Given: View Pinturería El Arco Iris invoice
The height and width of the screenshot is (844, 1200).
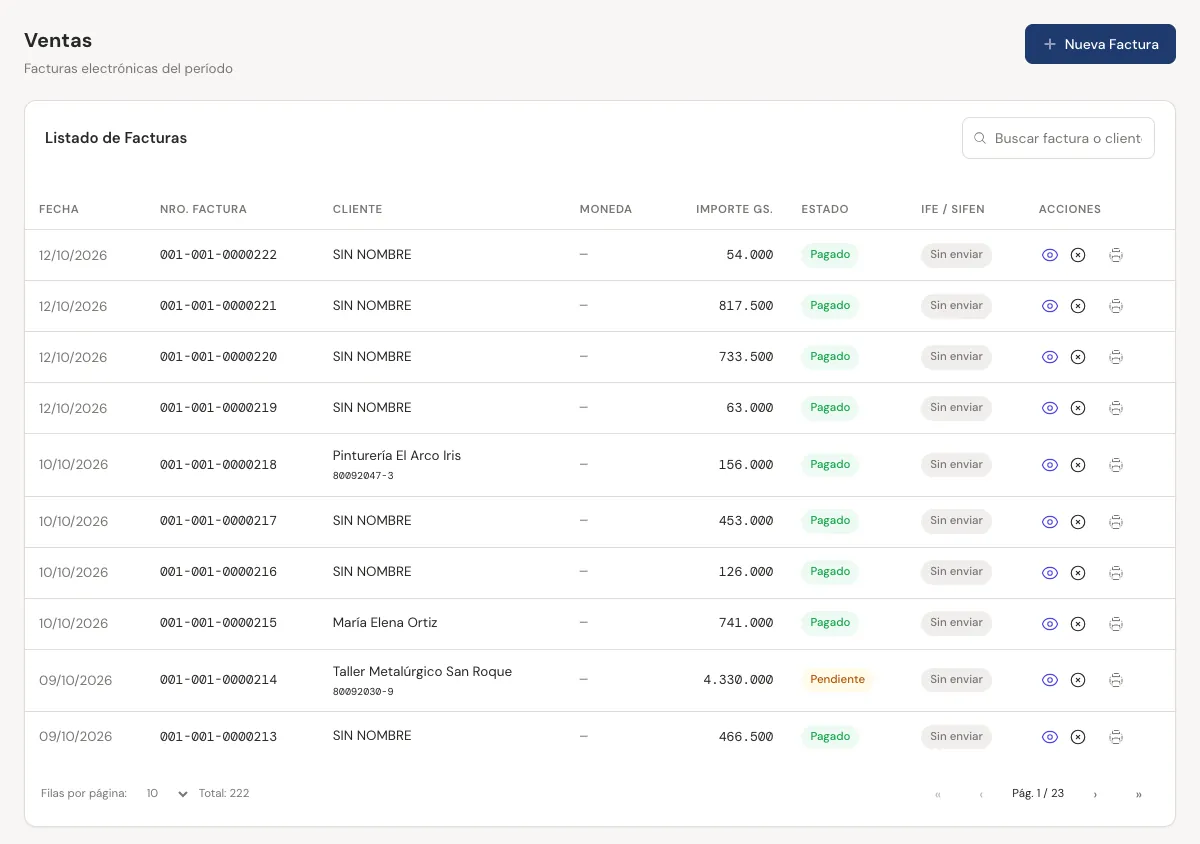Looking at the screenshot, I should pos(1050,465).
